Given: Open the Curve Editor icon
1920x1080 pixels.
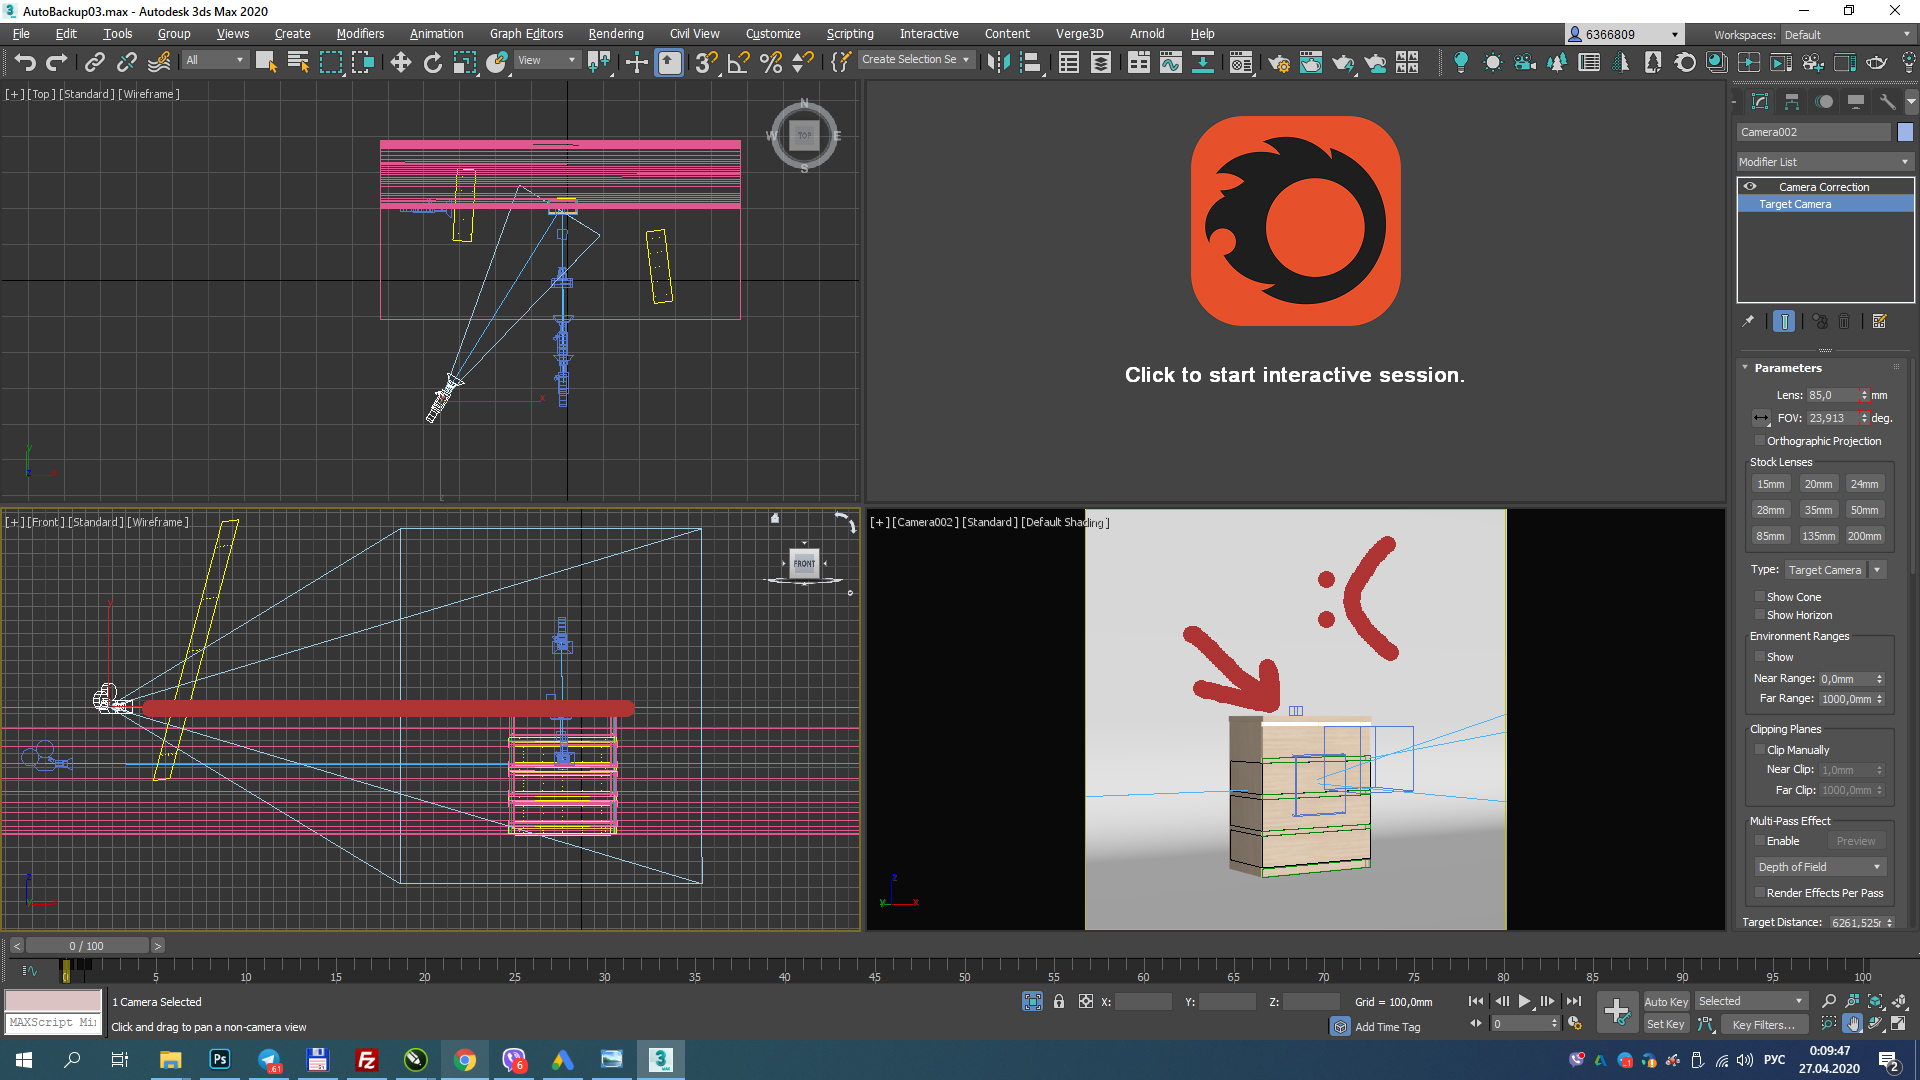Looking at the screenshot, I should point(1170,62).
